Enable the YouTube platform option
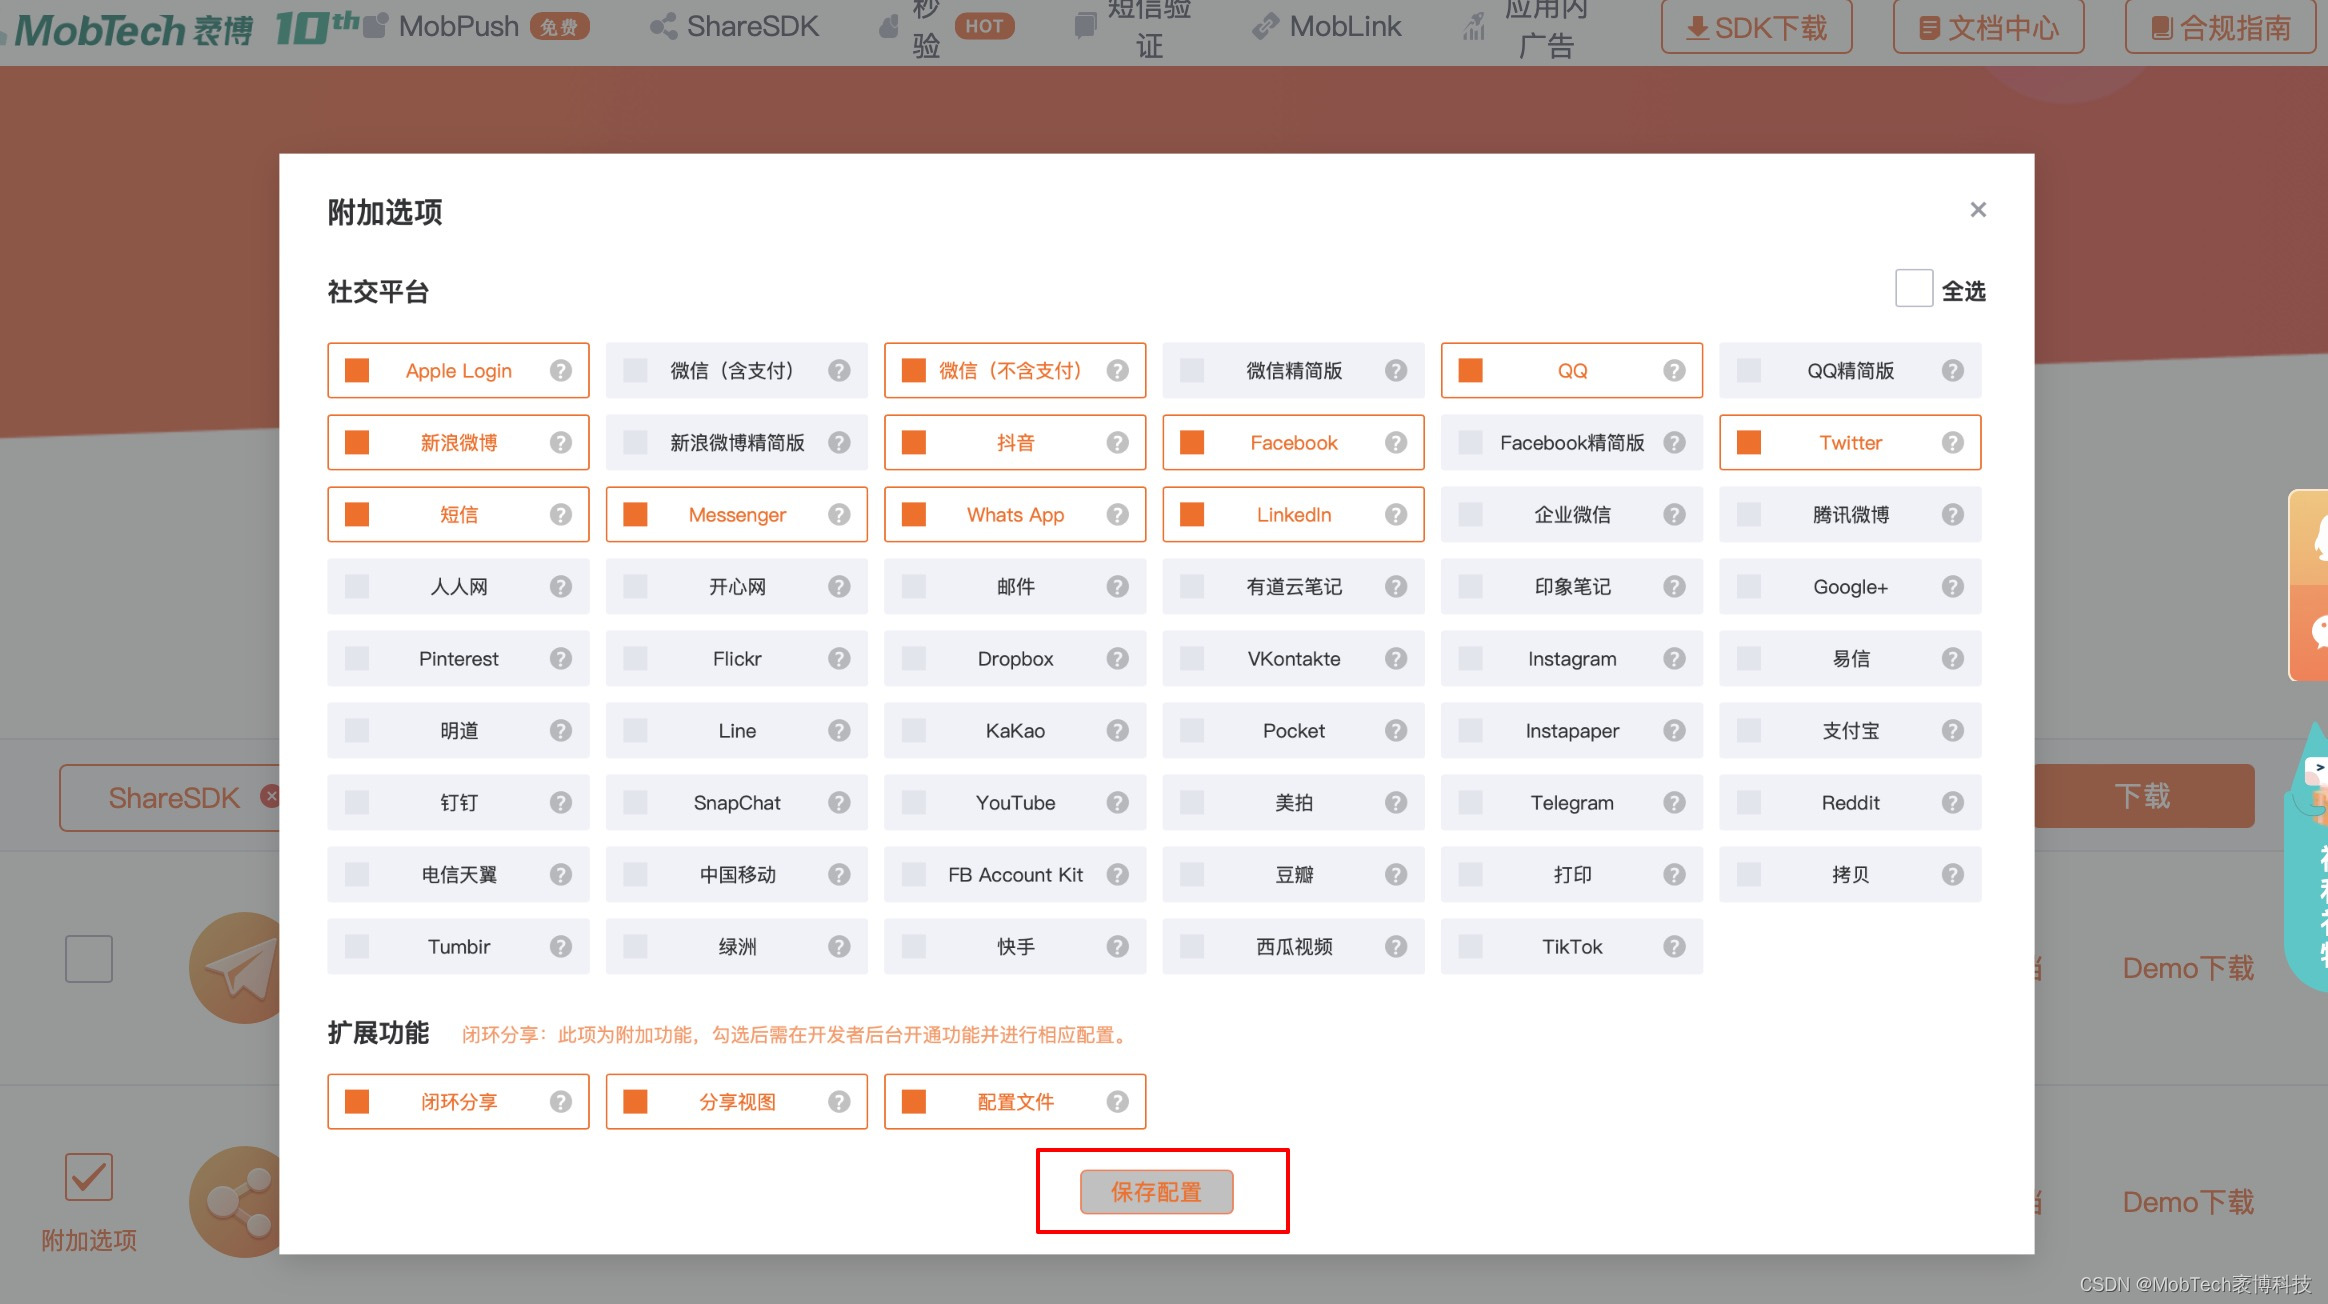 912,802
